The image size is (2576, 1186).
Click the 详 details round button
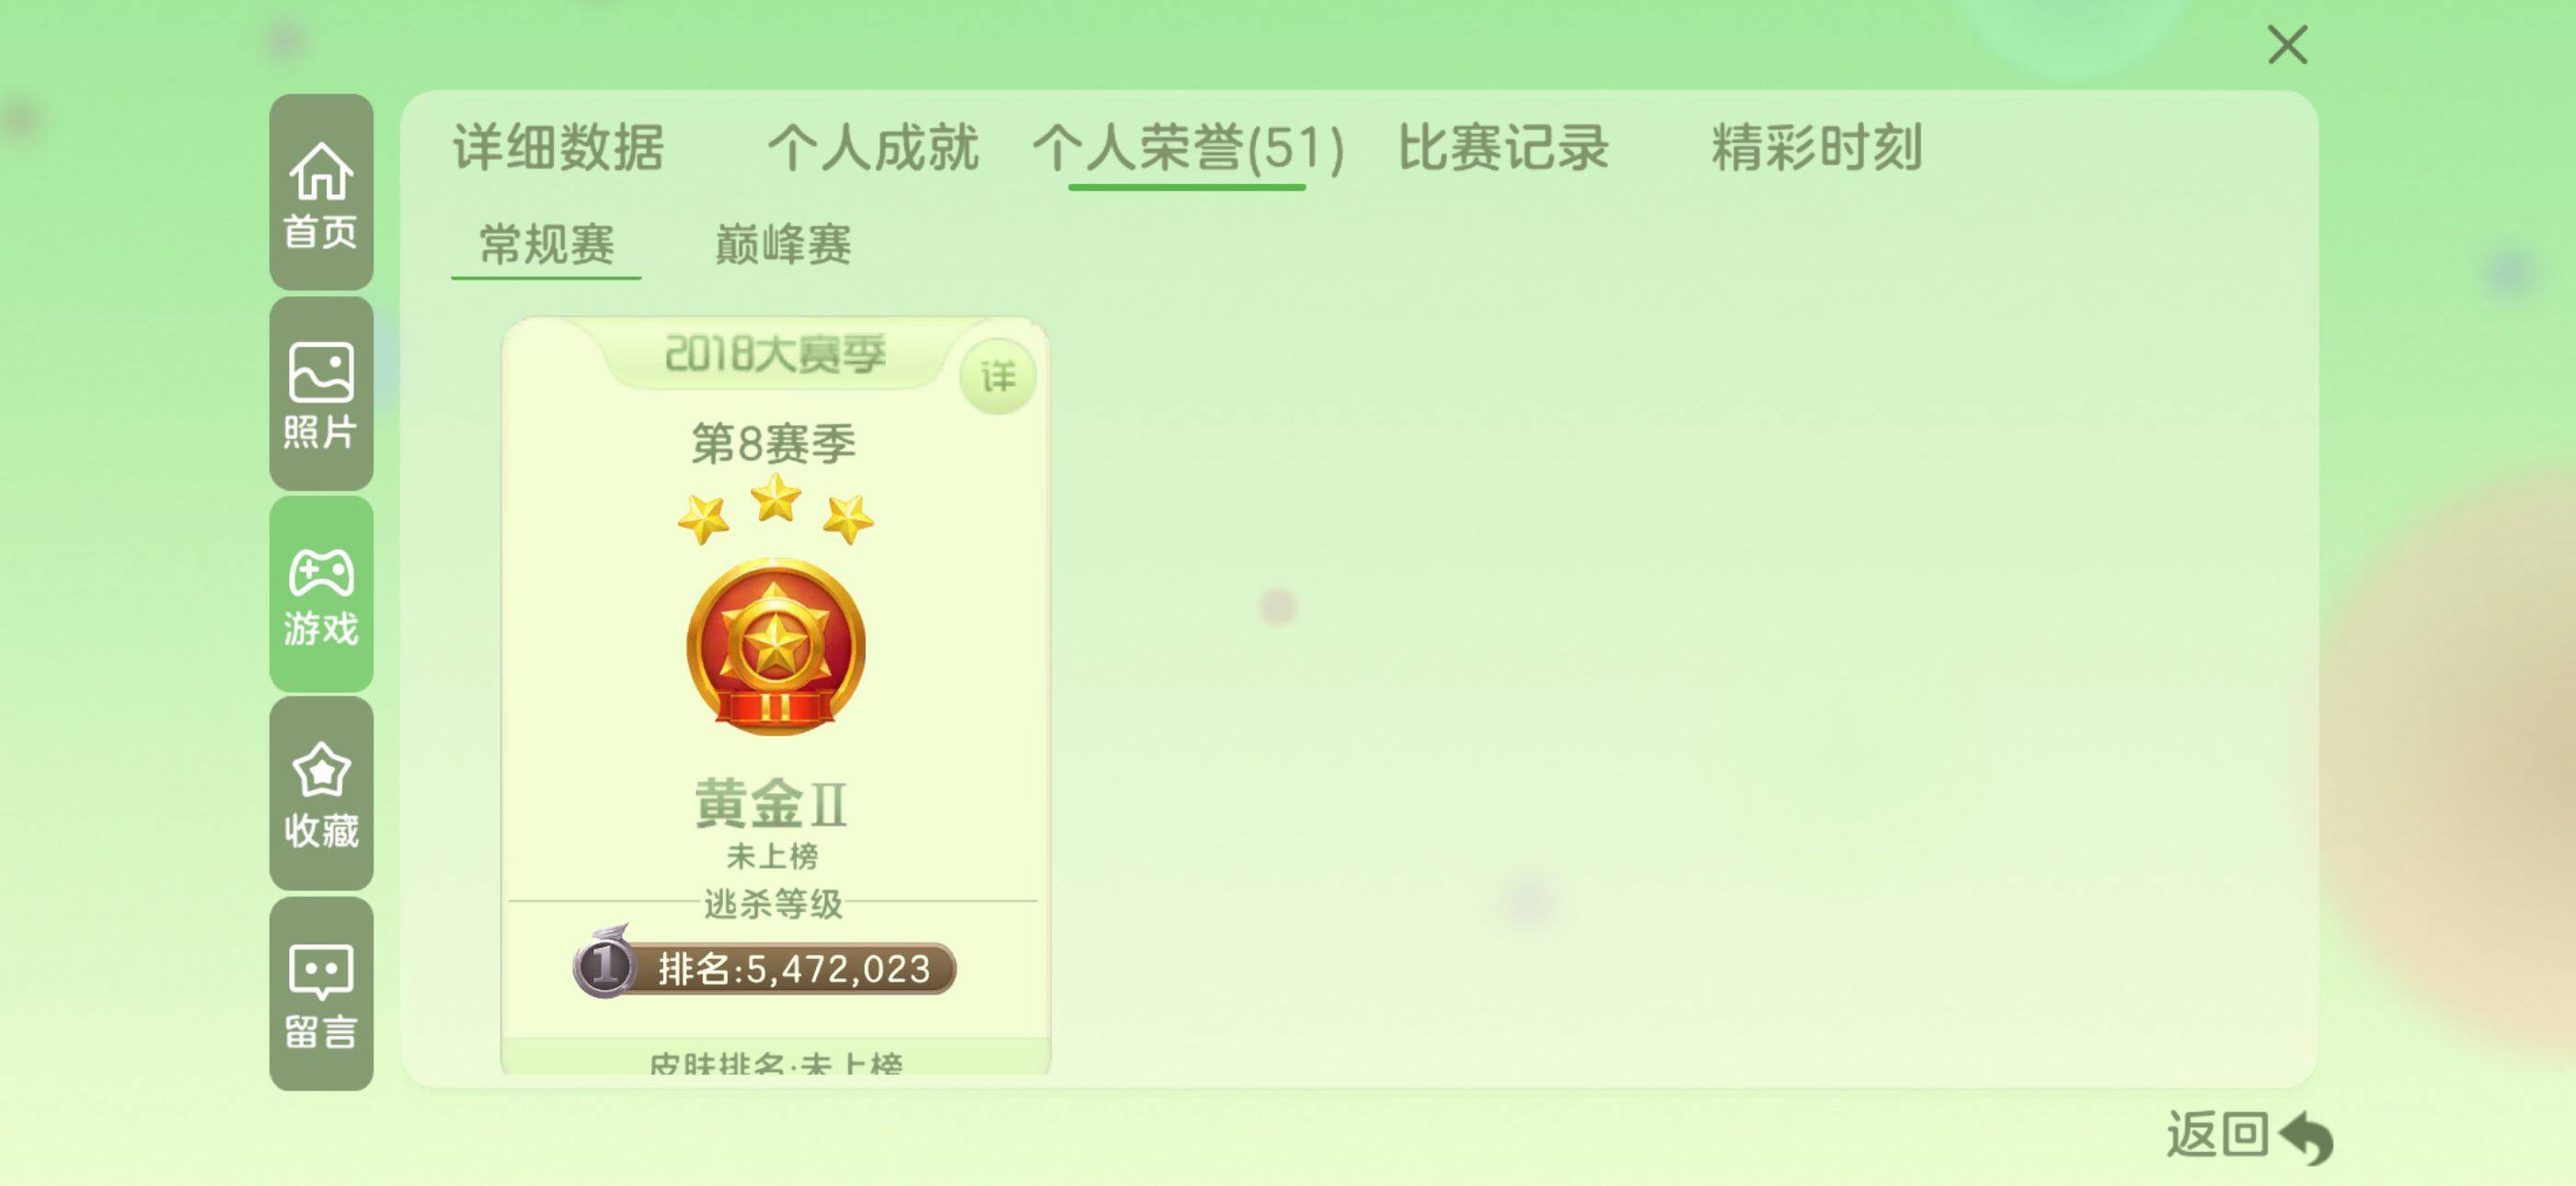click(997, 377)
